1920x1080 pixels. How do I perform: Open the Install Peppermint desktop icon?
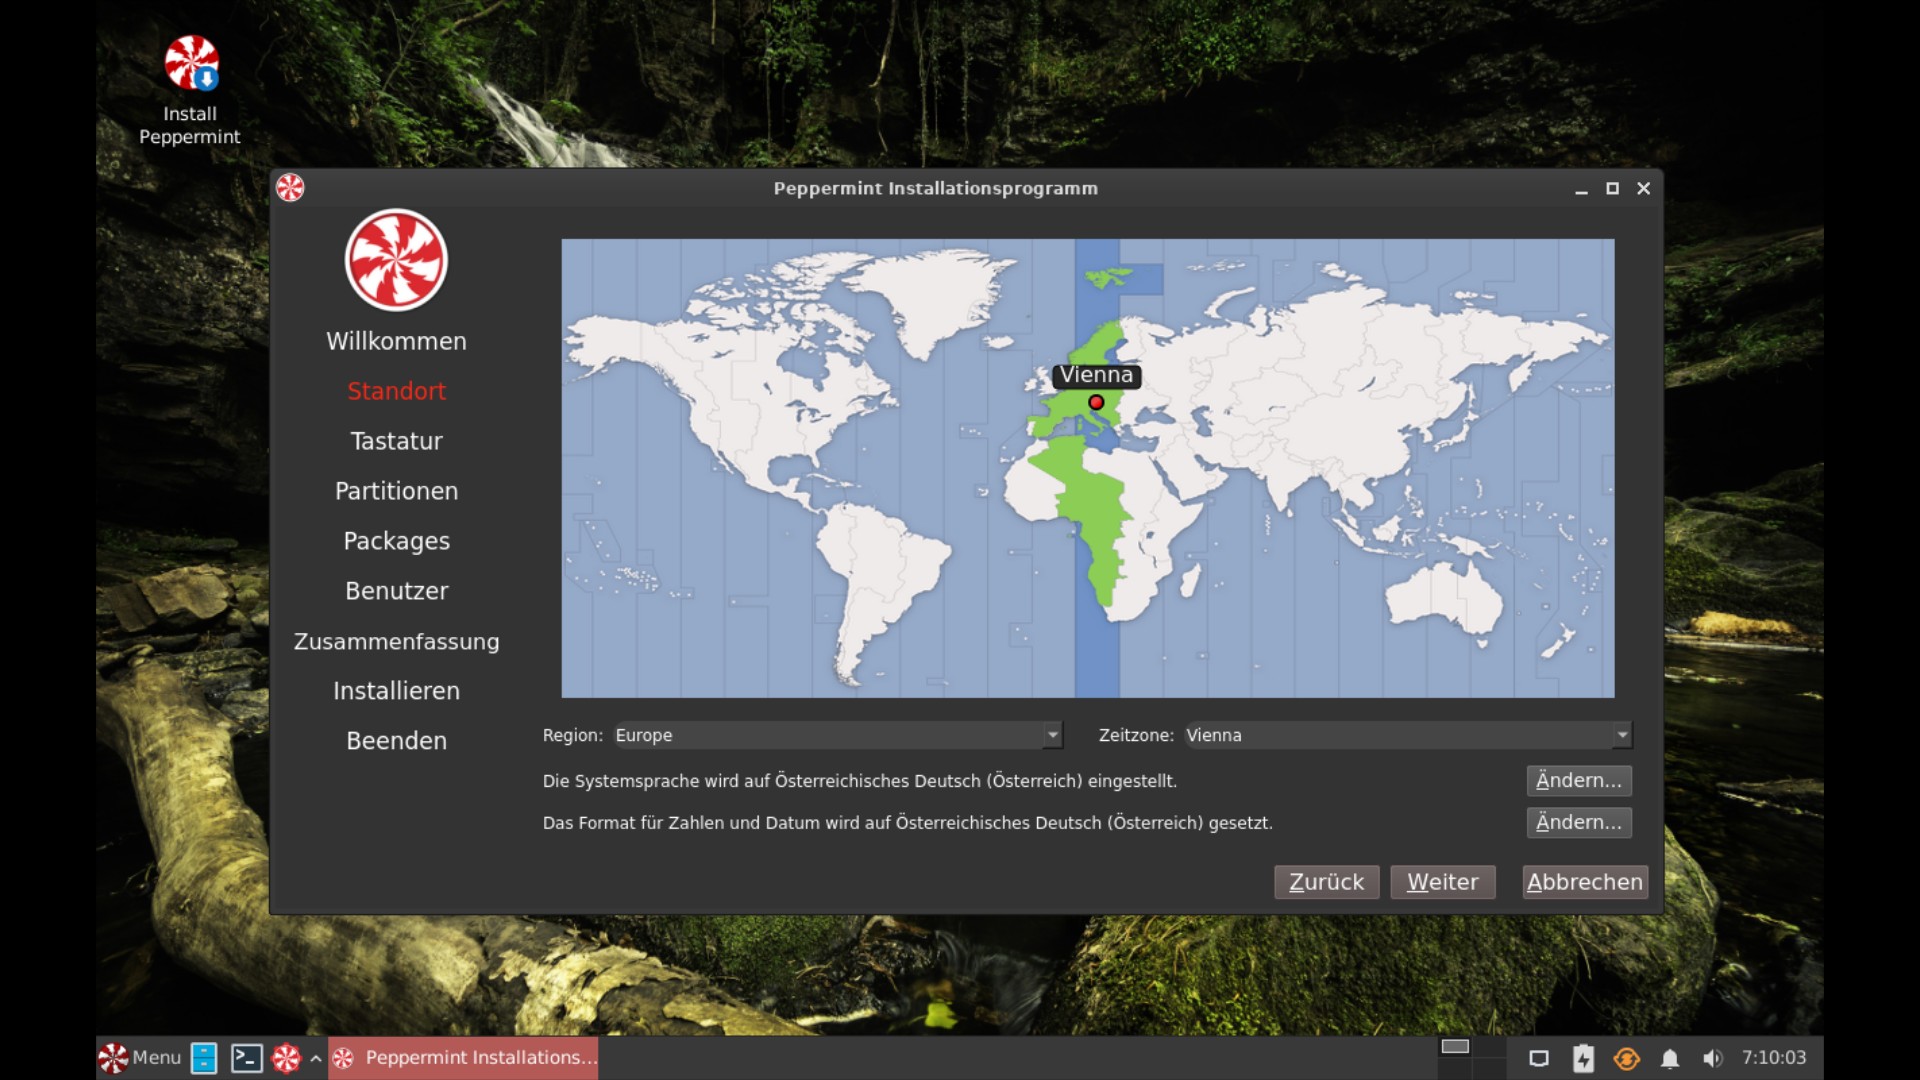(190, 64)
